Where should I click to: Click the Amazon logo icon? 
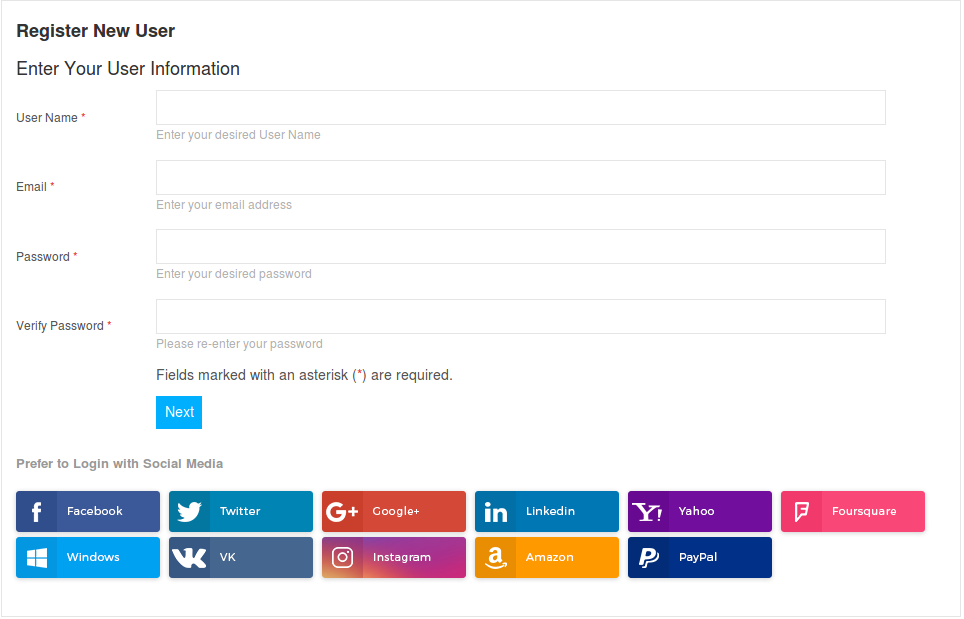point(495,558)
